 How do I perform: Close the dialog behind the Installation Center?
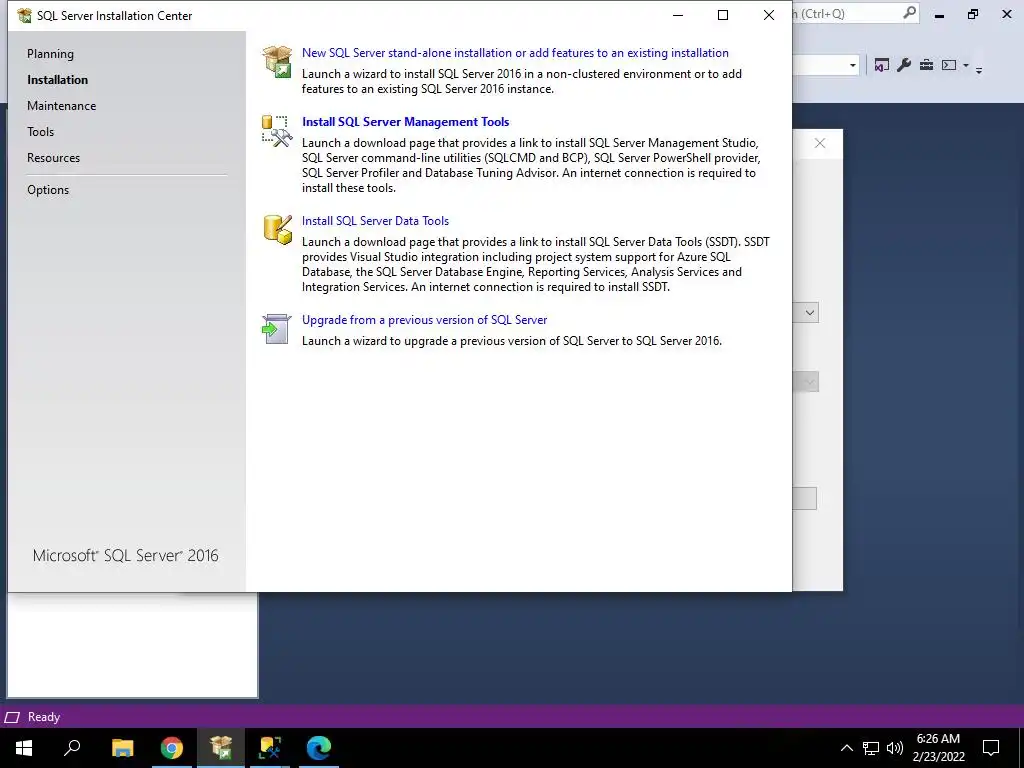(820, 143)
